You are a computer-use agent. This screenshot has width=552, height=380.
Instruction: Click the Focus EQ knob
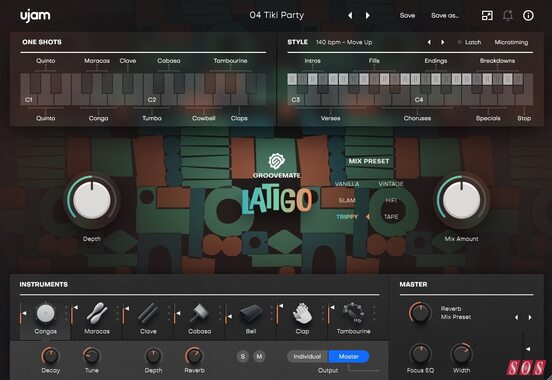(420, 354)
